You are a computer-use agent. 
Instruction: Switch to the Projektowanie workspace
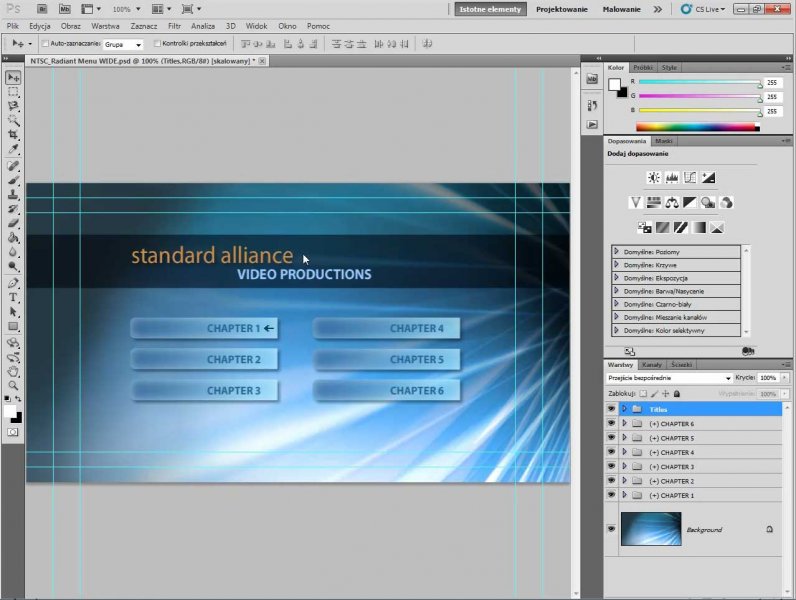coord(561,9)
